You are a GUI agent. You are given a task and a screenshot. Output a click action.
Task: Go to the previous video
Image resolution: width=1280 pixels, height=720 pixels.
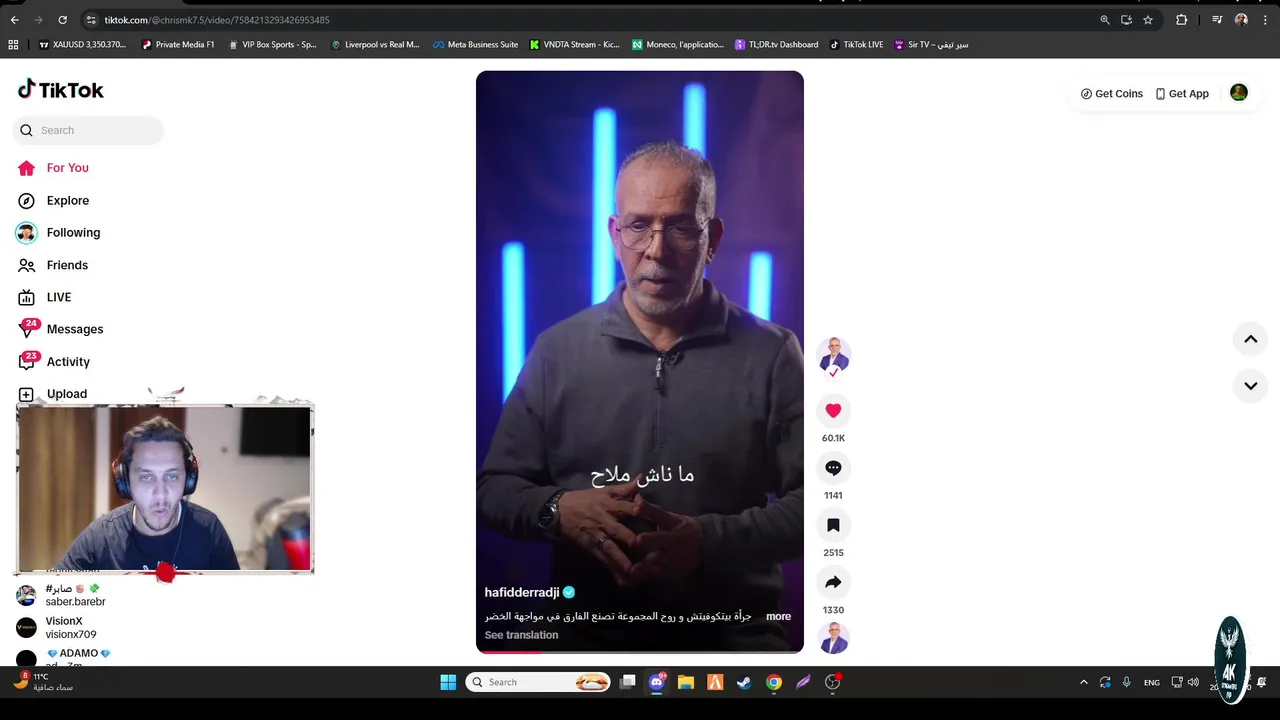click(1250, 339)
